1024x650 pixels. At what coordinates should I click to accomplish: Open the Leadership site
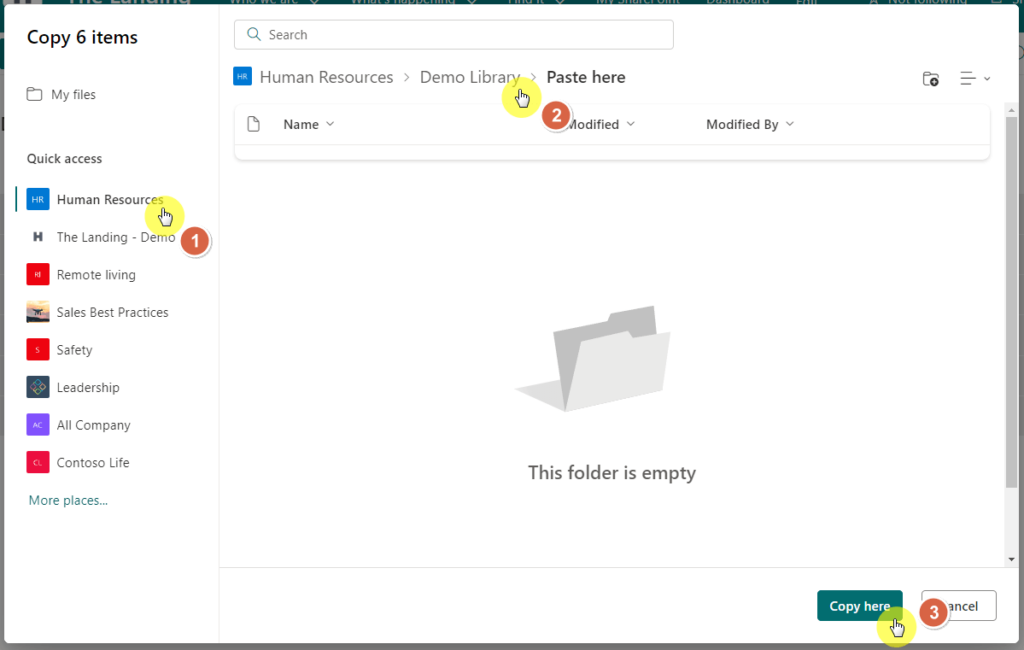point(88,387)
